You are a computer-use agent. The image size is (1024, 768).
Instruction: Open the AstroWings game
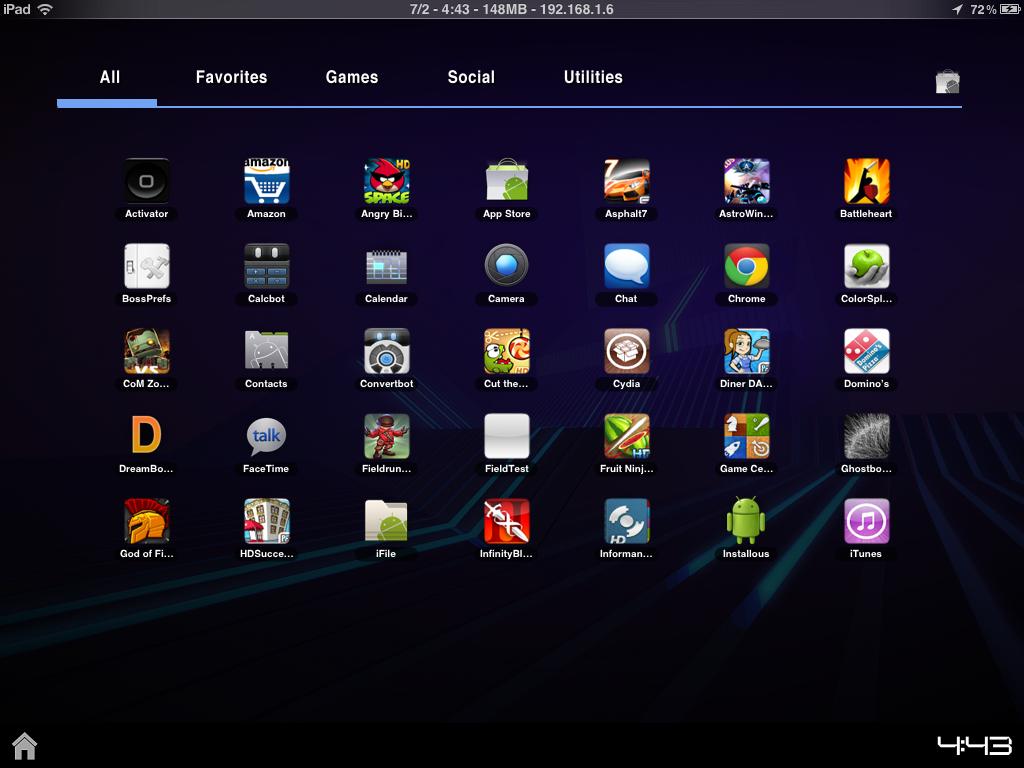click(746, 182)
